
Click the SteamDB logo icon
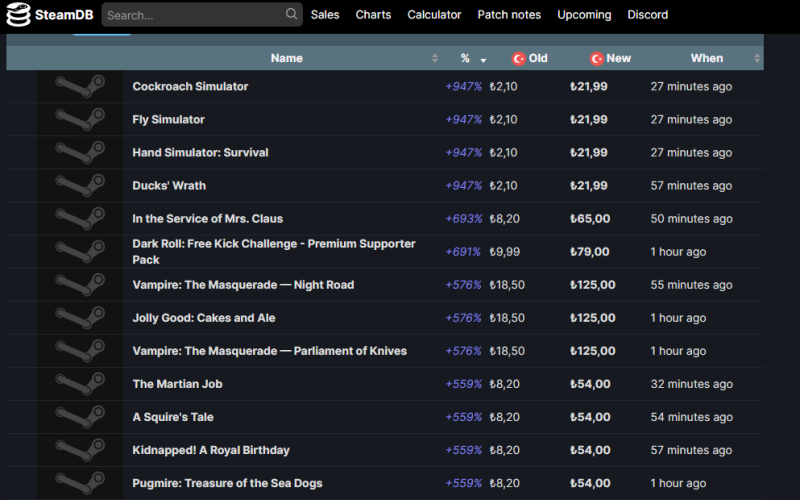18,15
